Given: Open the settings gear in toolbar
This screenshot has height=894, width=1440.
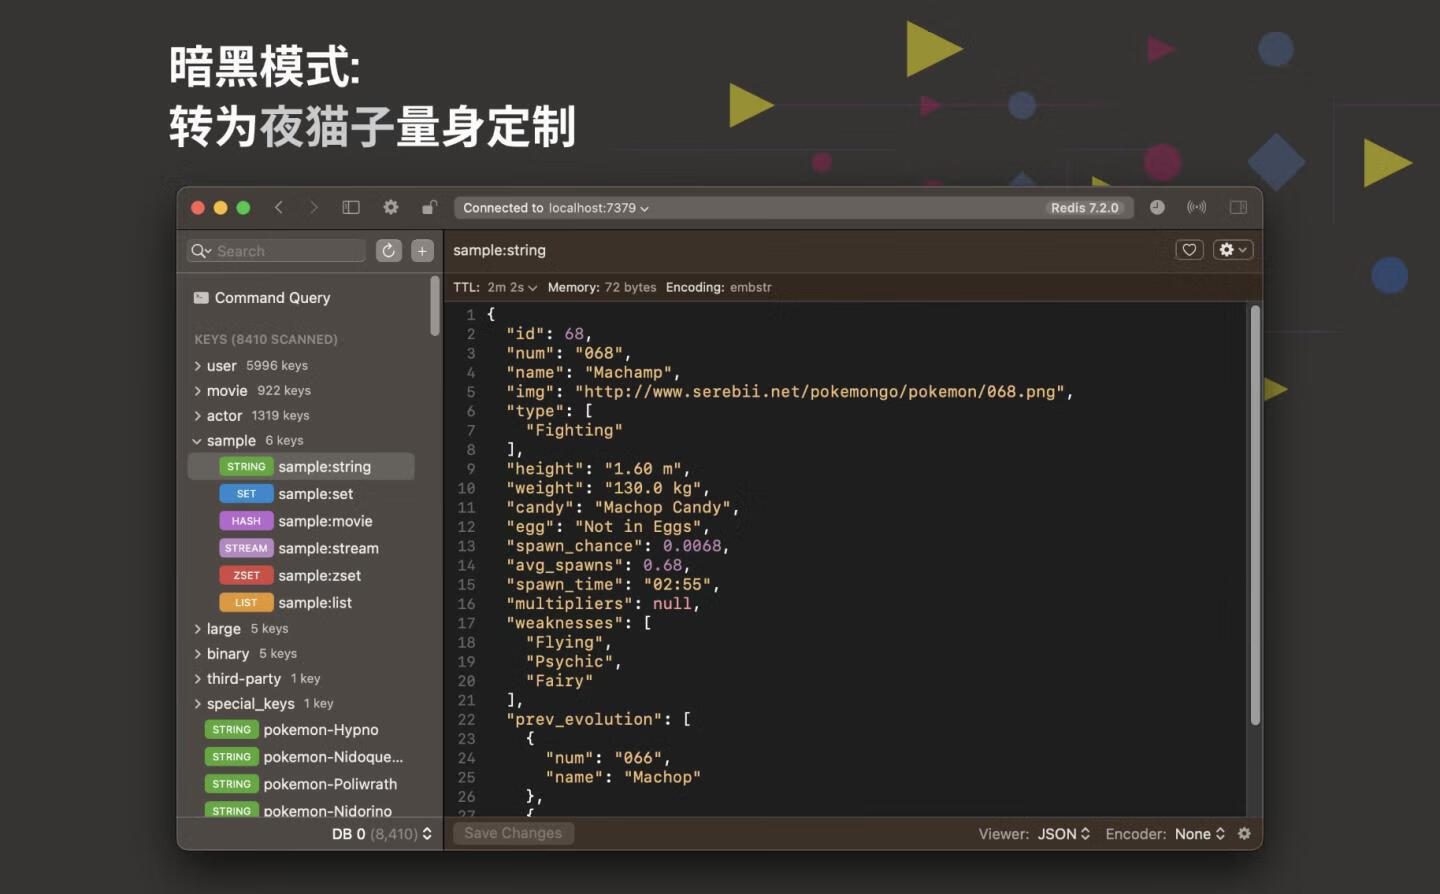Looking at the screenshot, I should pos(391,207).
